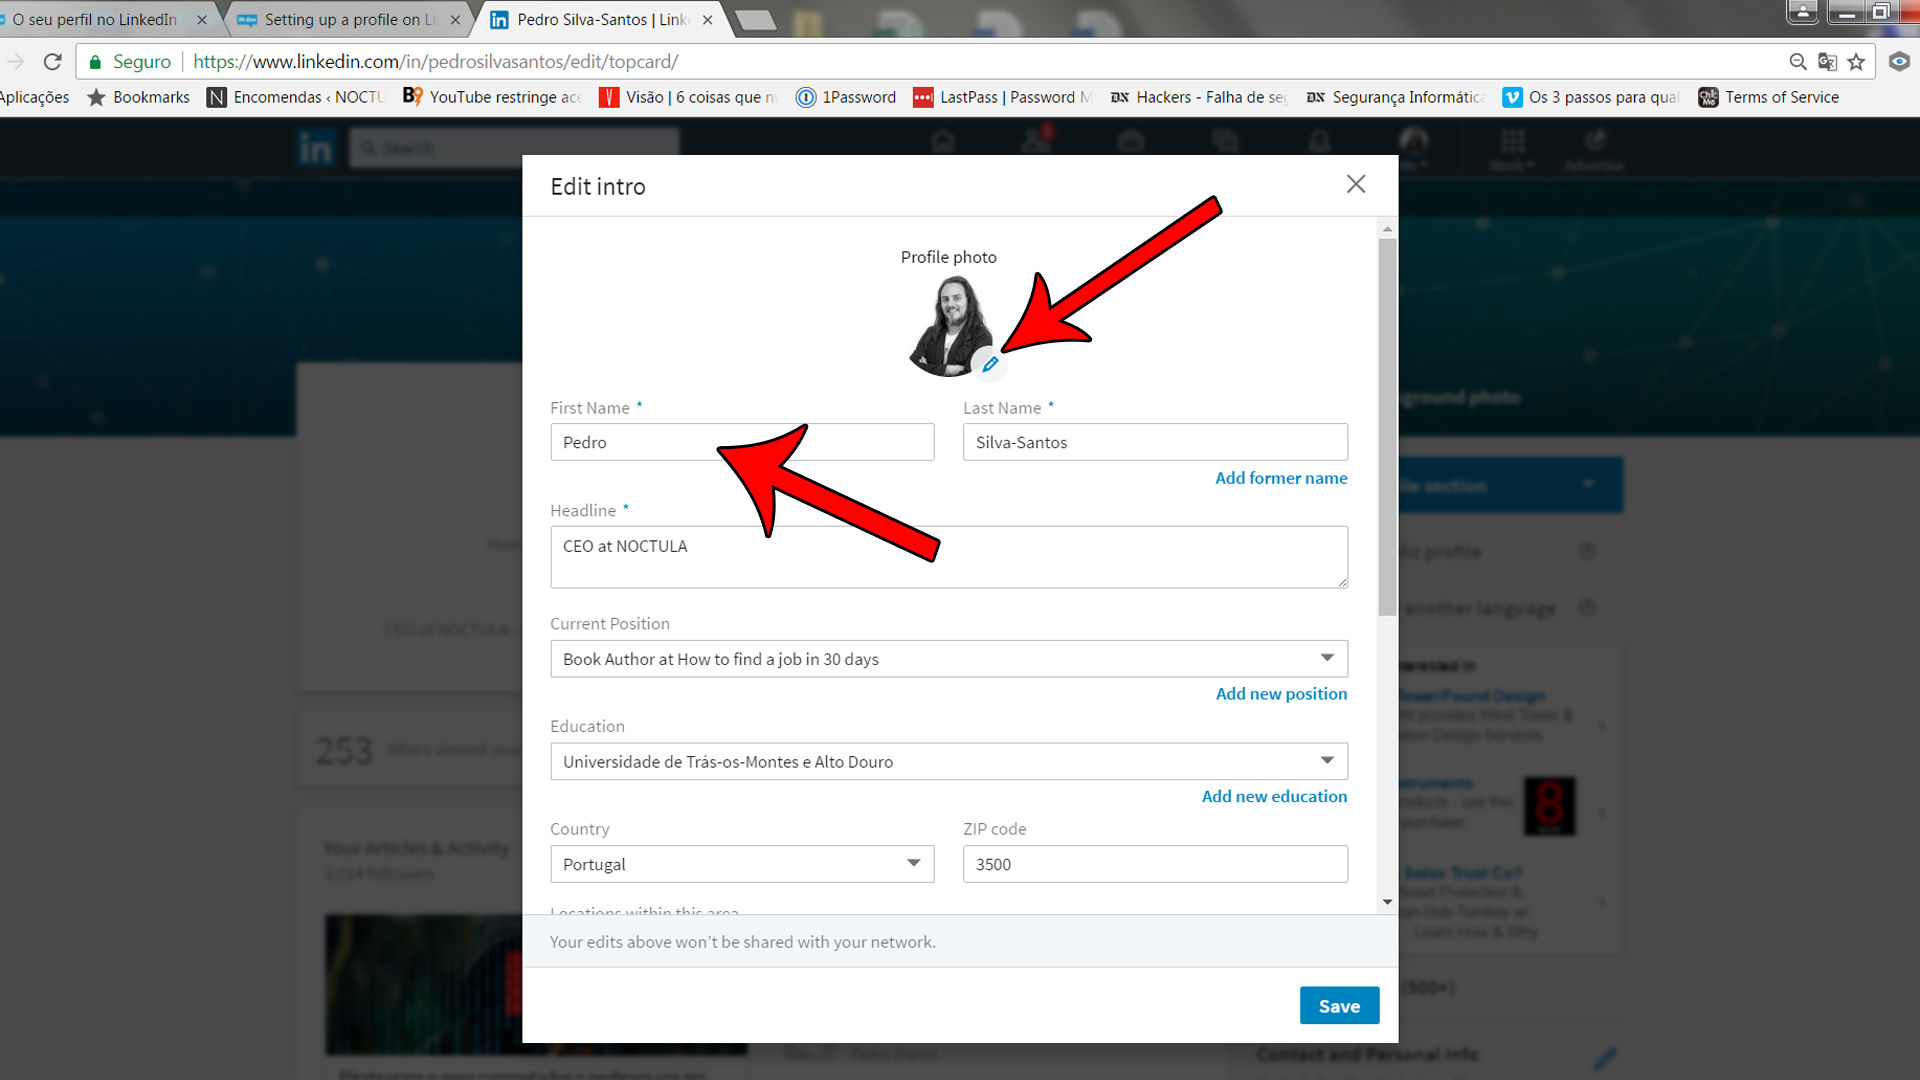Open the 'Os 3 passos' bookmark
The image size is (1920, 1080).
pos(1591,97)
